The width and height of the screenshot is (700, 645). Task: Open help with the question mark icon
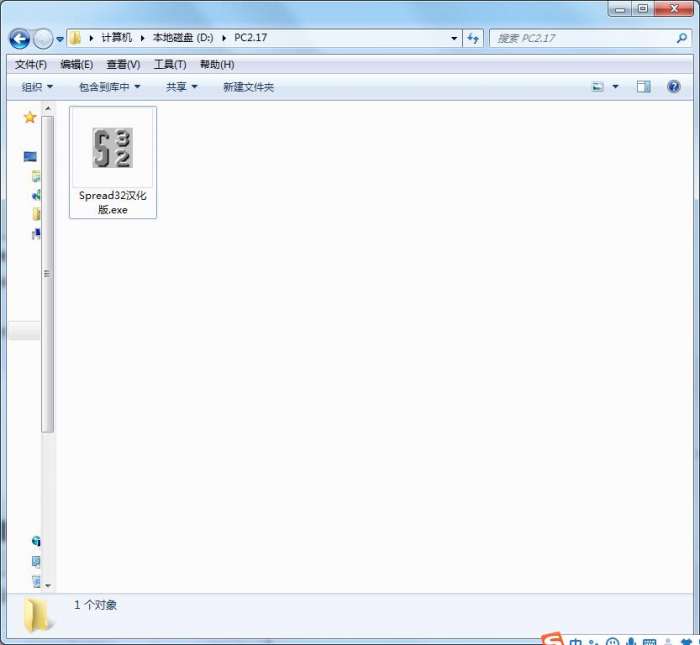673,86
